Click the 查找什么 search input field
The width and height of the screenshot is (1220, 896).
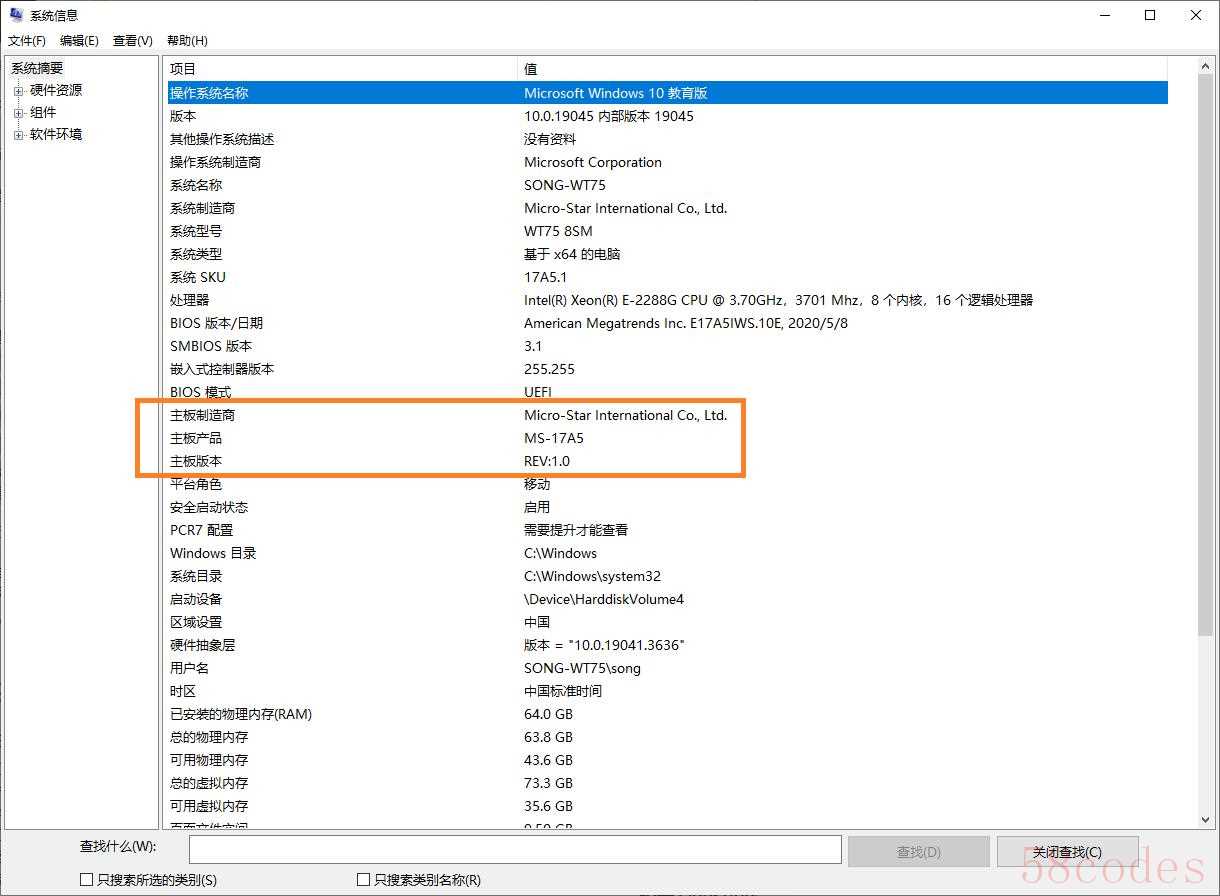(515, 849)
